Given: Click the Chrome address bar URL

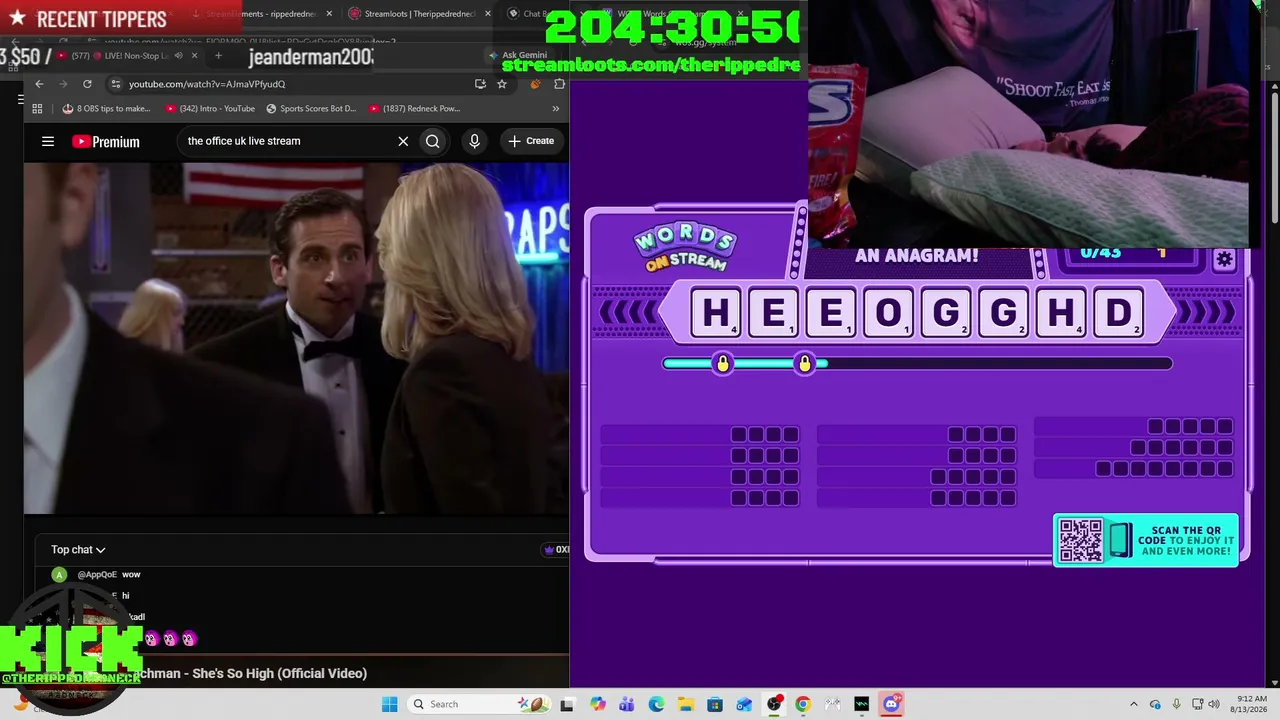Looking at the screenshot, I should pyautogui.click(x=207, y=84).
